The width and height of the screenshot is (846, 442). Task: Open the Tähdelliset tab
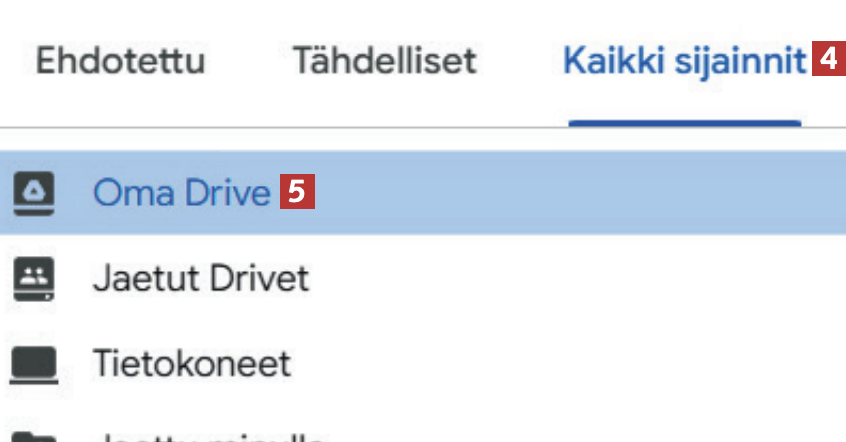[x=384, y=61]
